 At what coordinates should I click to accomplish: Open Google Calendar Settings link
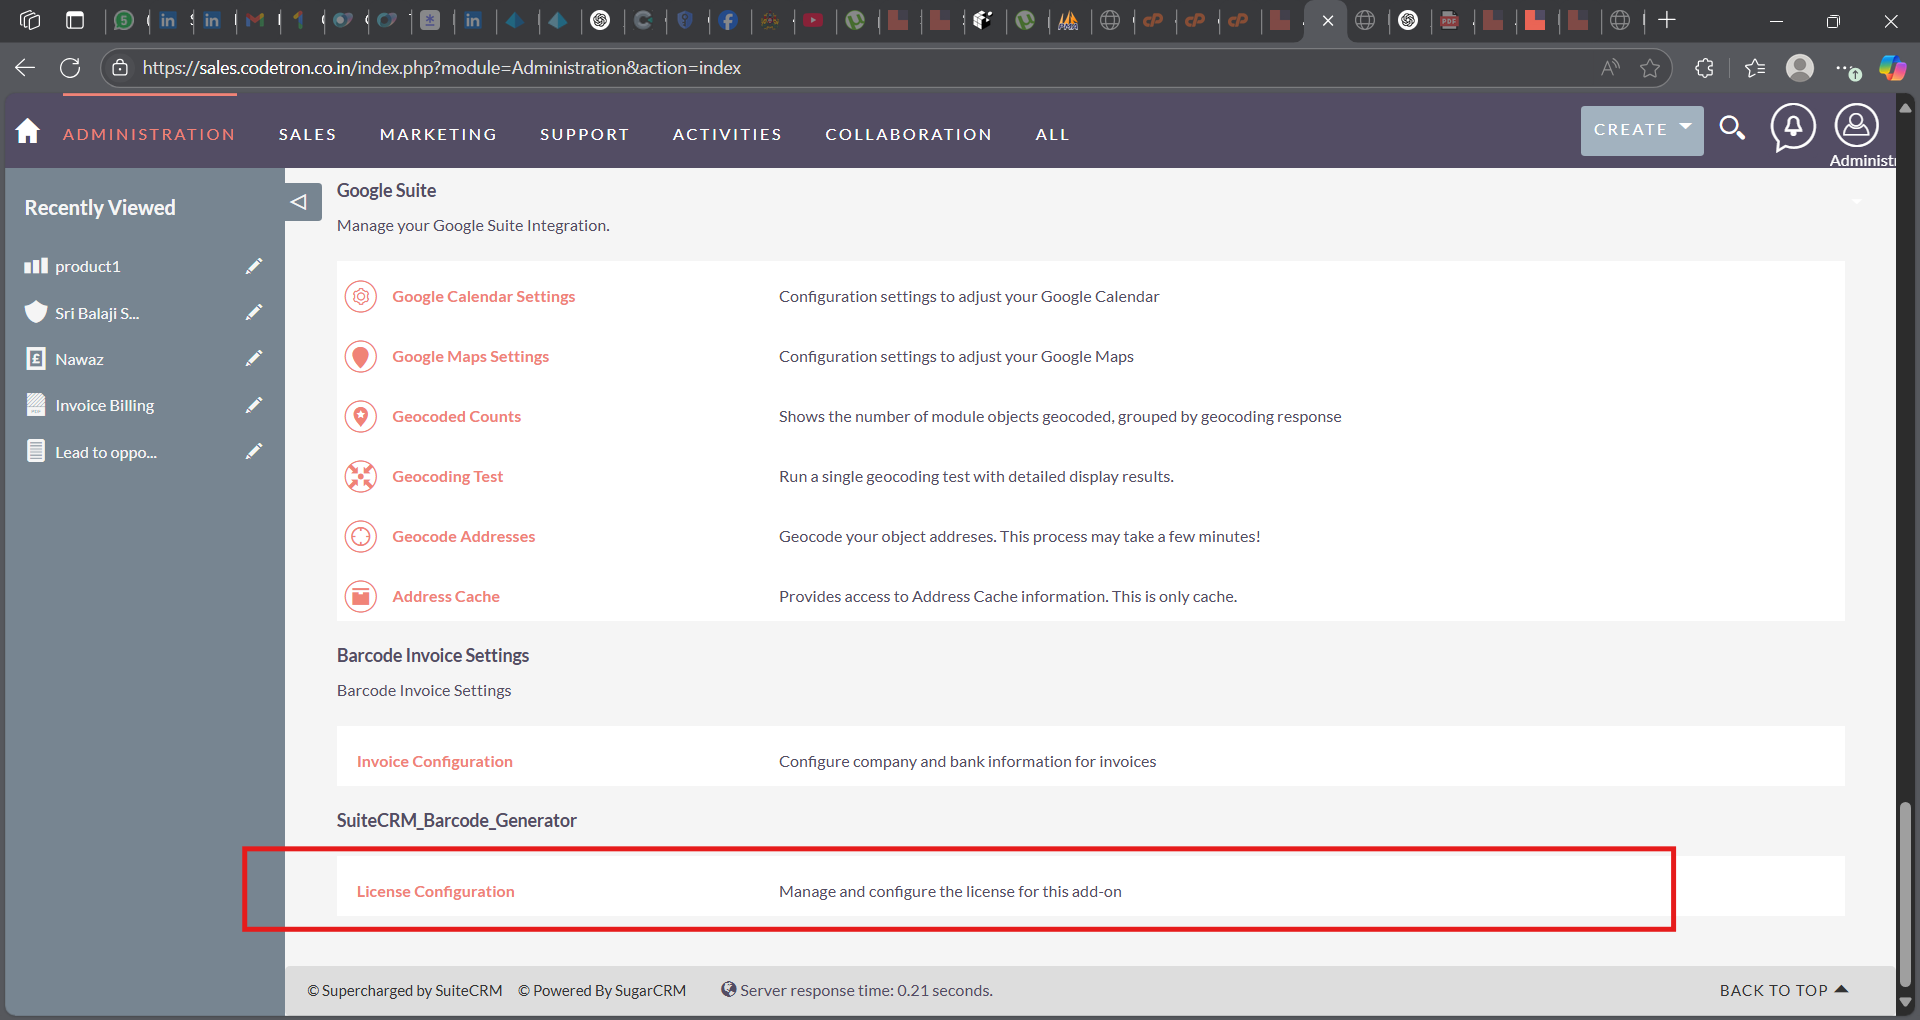(x=483, y=296)
